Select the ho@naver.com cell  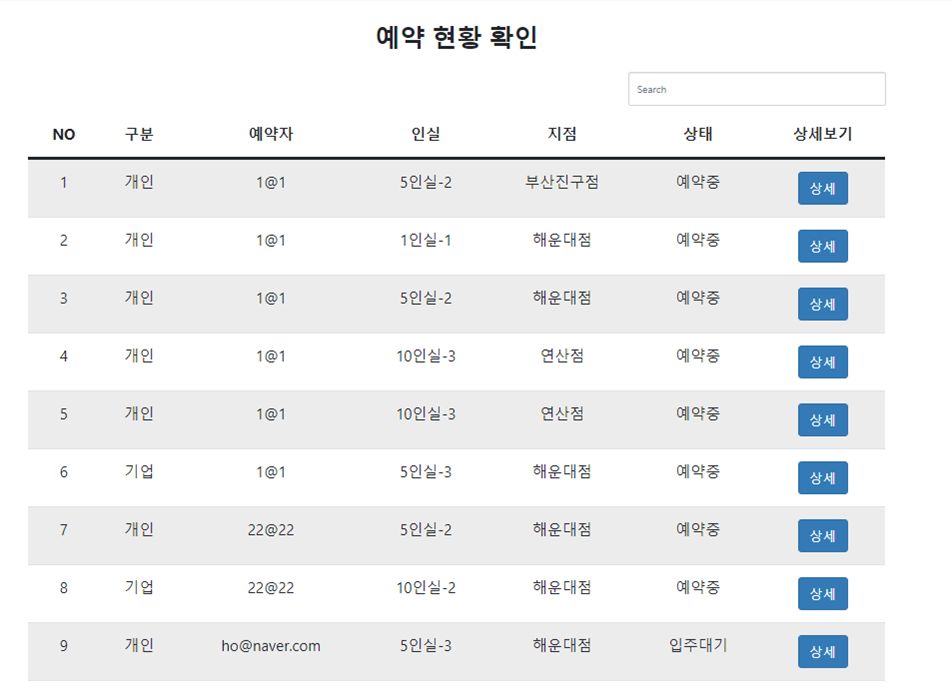point(271,646)
